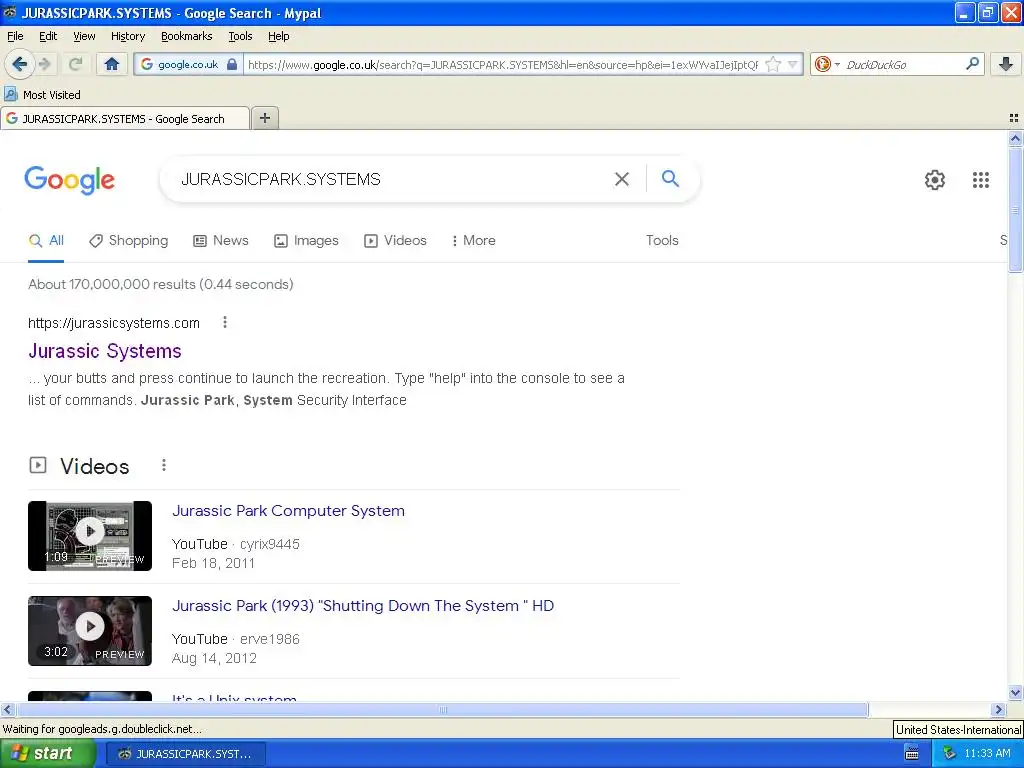
Task: Click the keyboard icon in system tray
Action: point(912,754)
